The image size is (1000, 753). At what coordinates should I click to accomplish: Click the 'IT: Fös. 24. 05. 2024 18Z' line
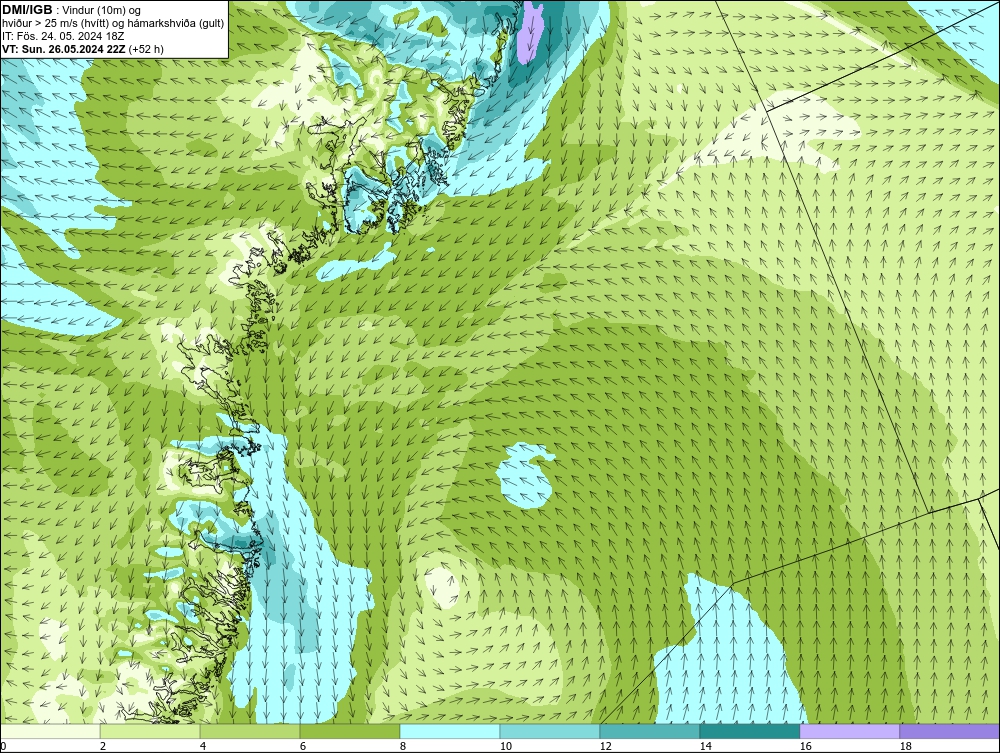pos(63,36)
